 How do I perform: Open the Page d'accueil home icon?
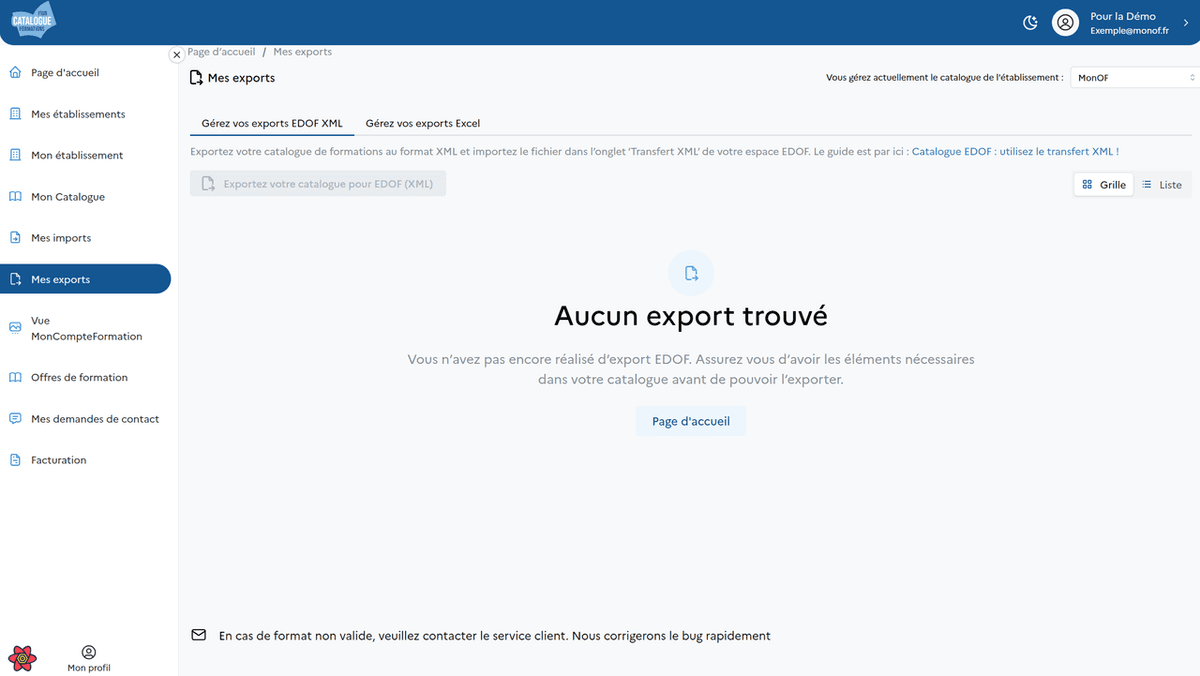pyautogui.click(x=14, y=72)
